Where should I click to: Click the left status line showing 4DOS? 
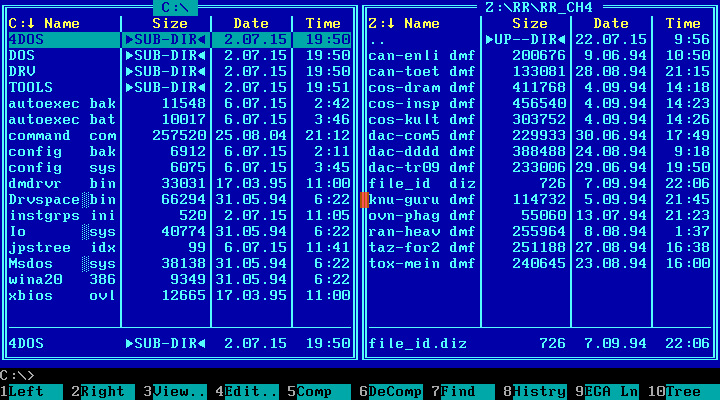point(180,344)
